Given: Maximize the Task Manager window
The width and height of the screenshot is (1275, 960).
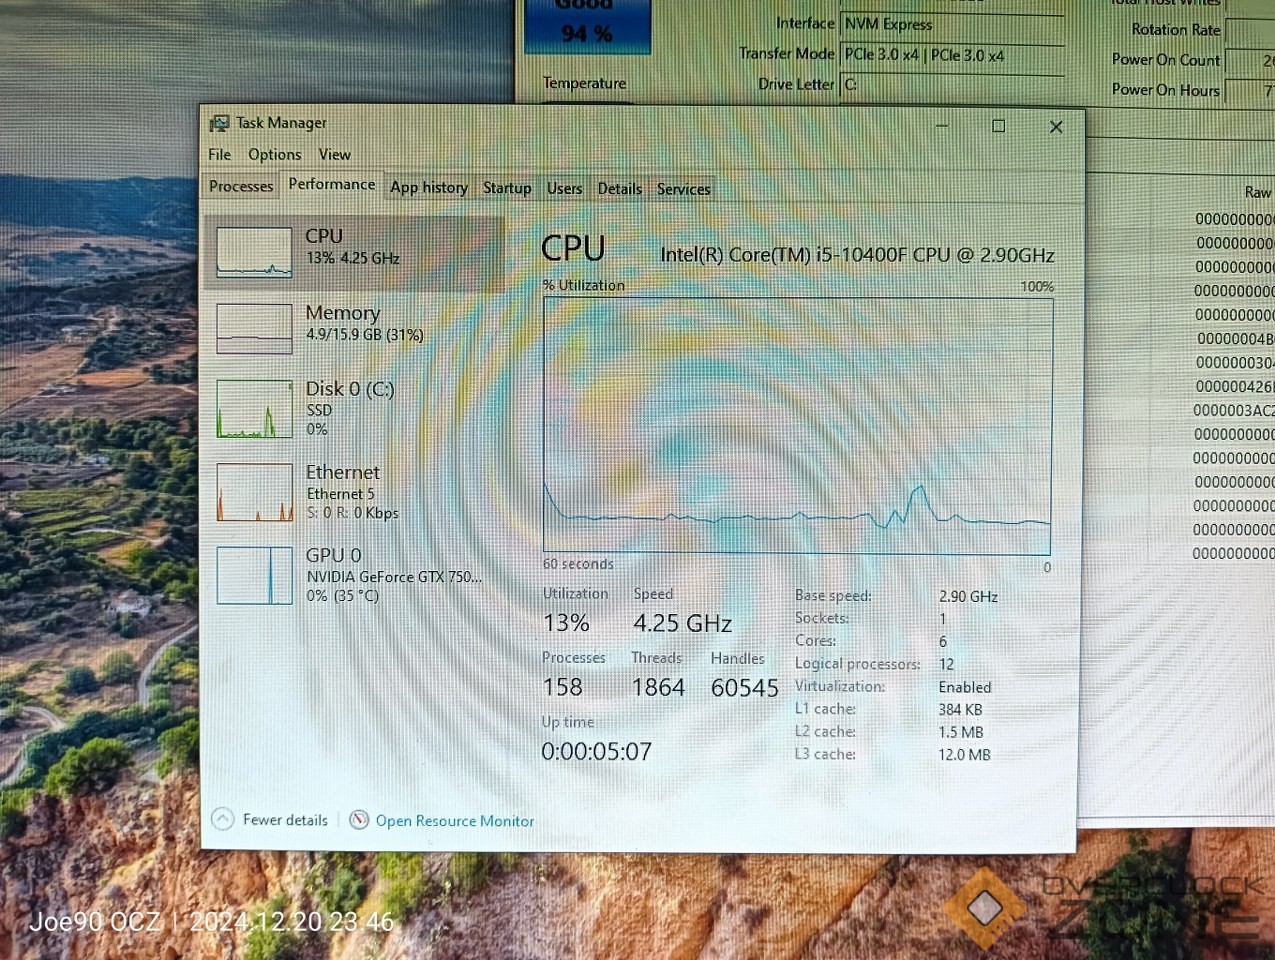Looking at the screenshot, I should tap(998, 126).
